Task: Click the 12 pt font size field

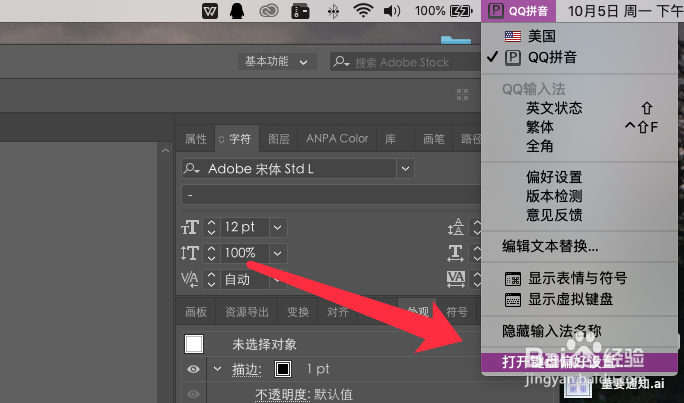Action: [244, 227]
